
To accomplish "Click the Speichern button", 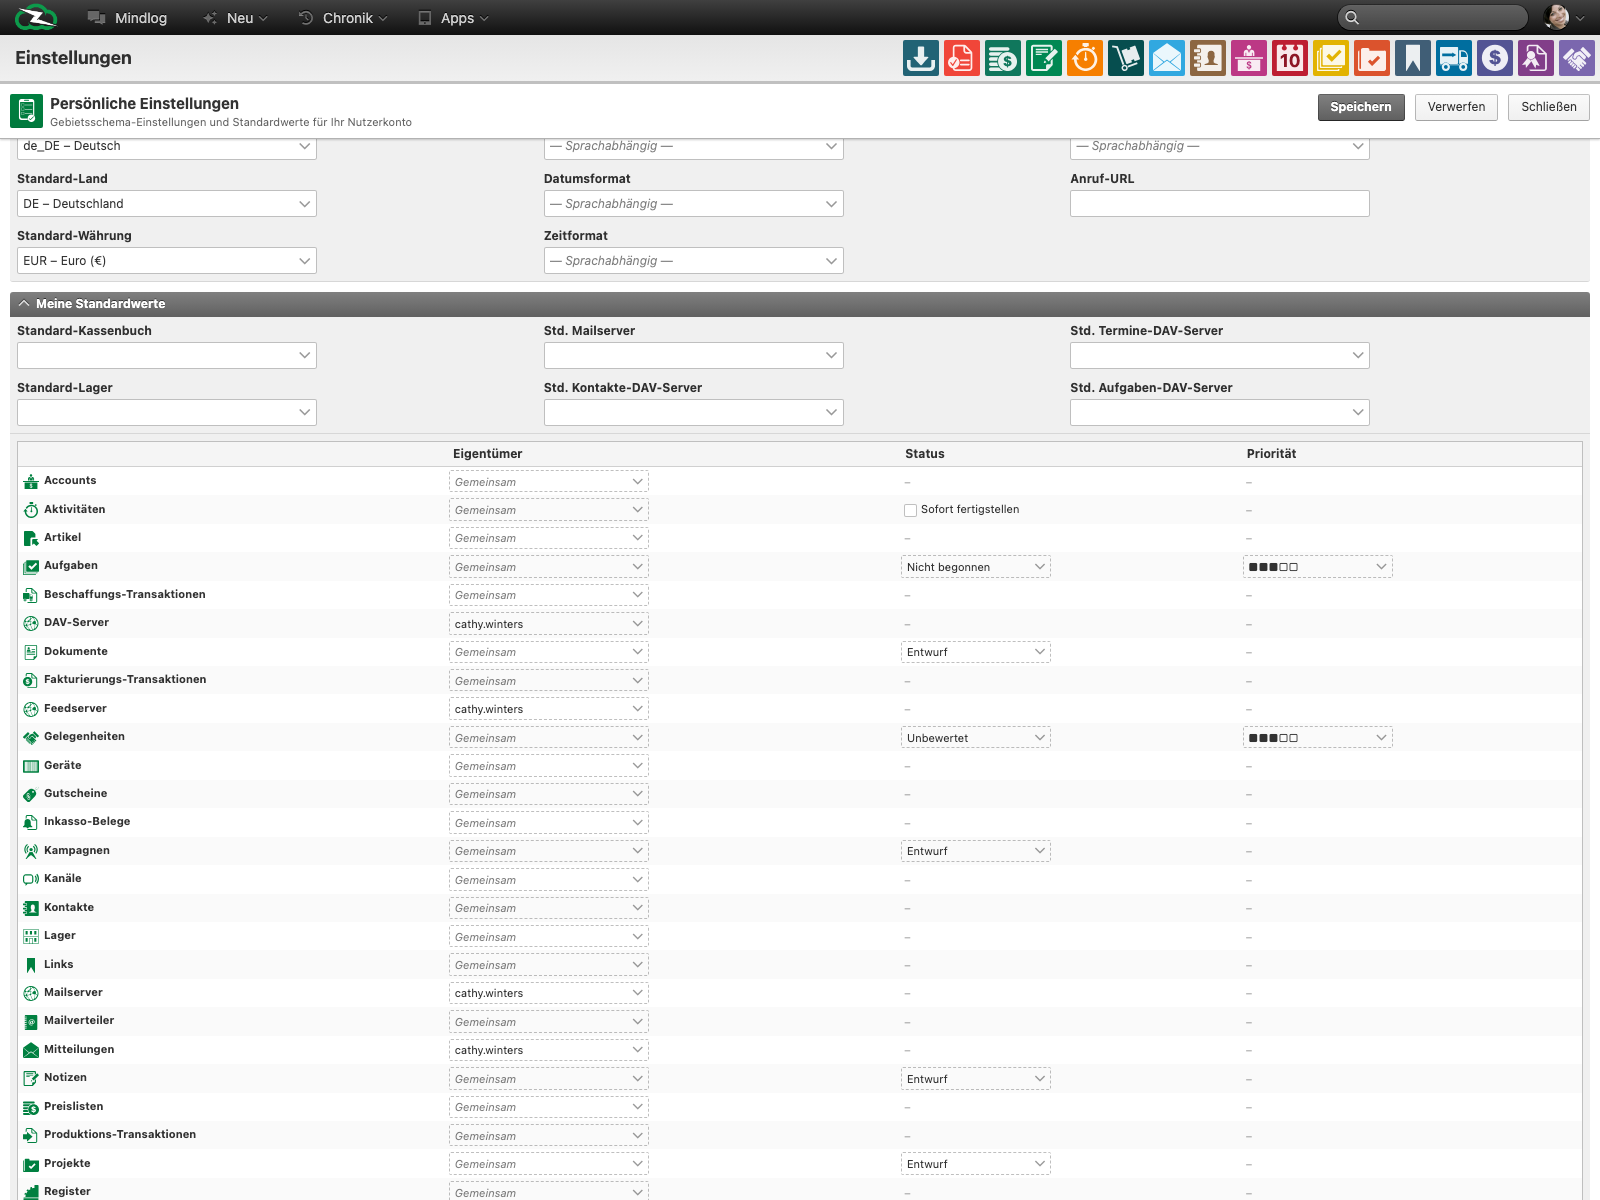I will pyautogui.click(x=1361, y=107).
